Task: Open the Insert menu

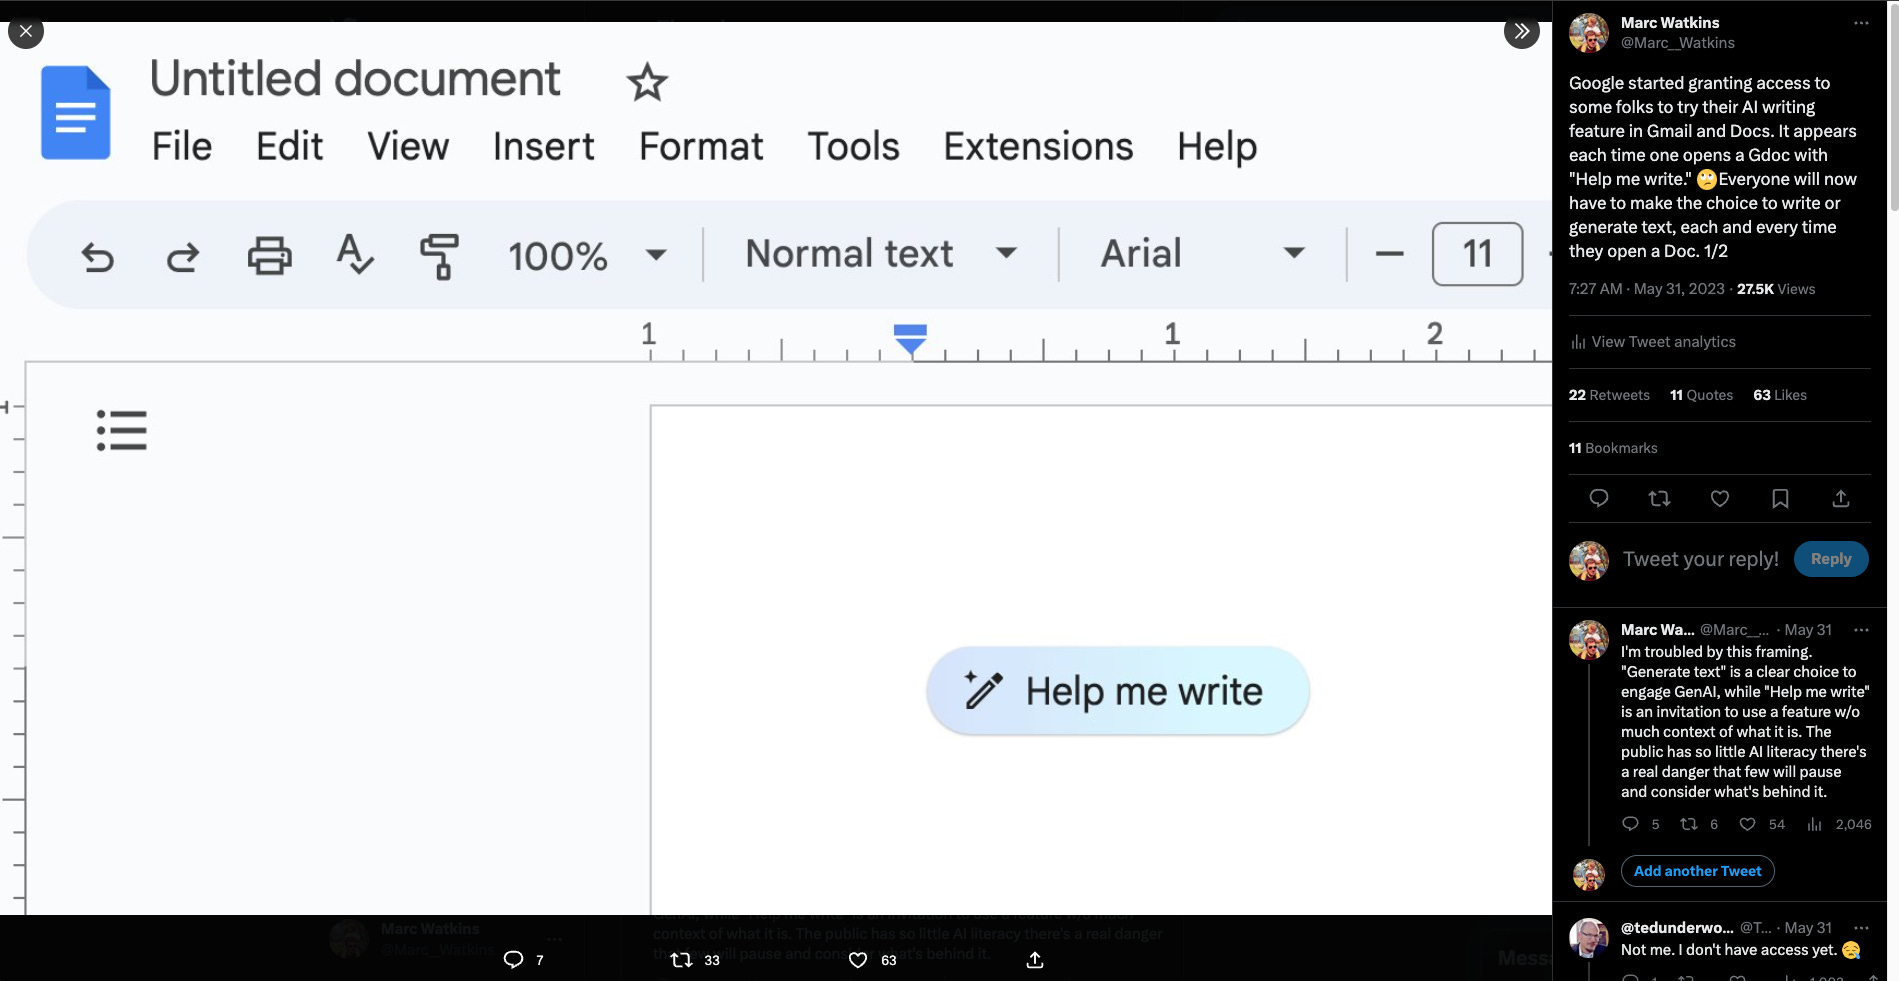Action: click(543, 147)
